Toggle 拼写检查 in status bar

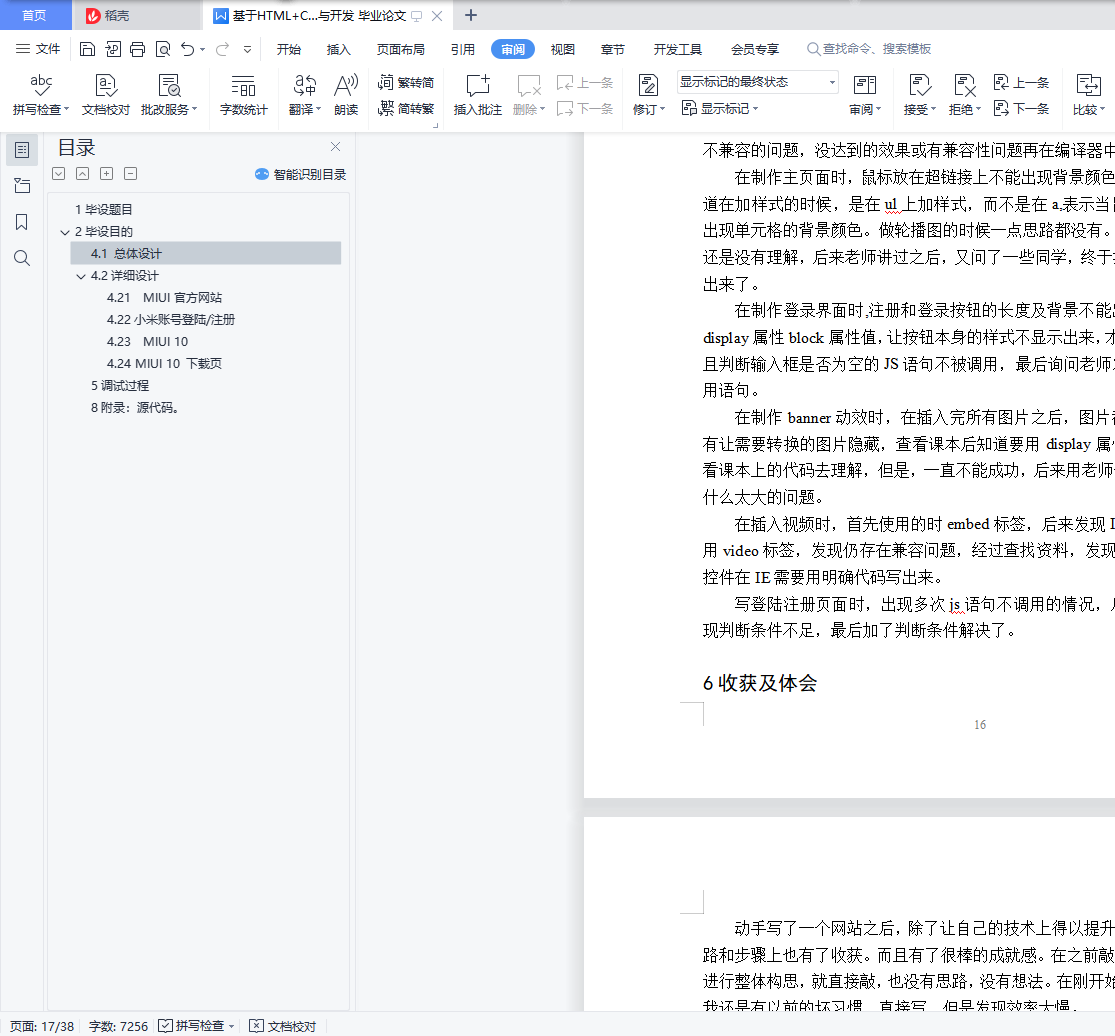196,1026
